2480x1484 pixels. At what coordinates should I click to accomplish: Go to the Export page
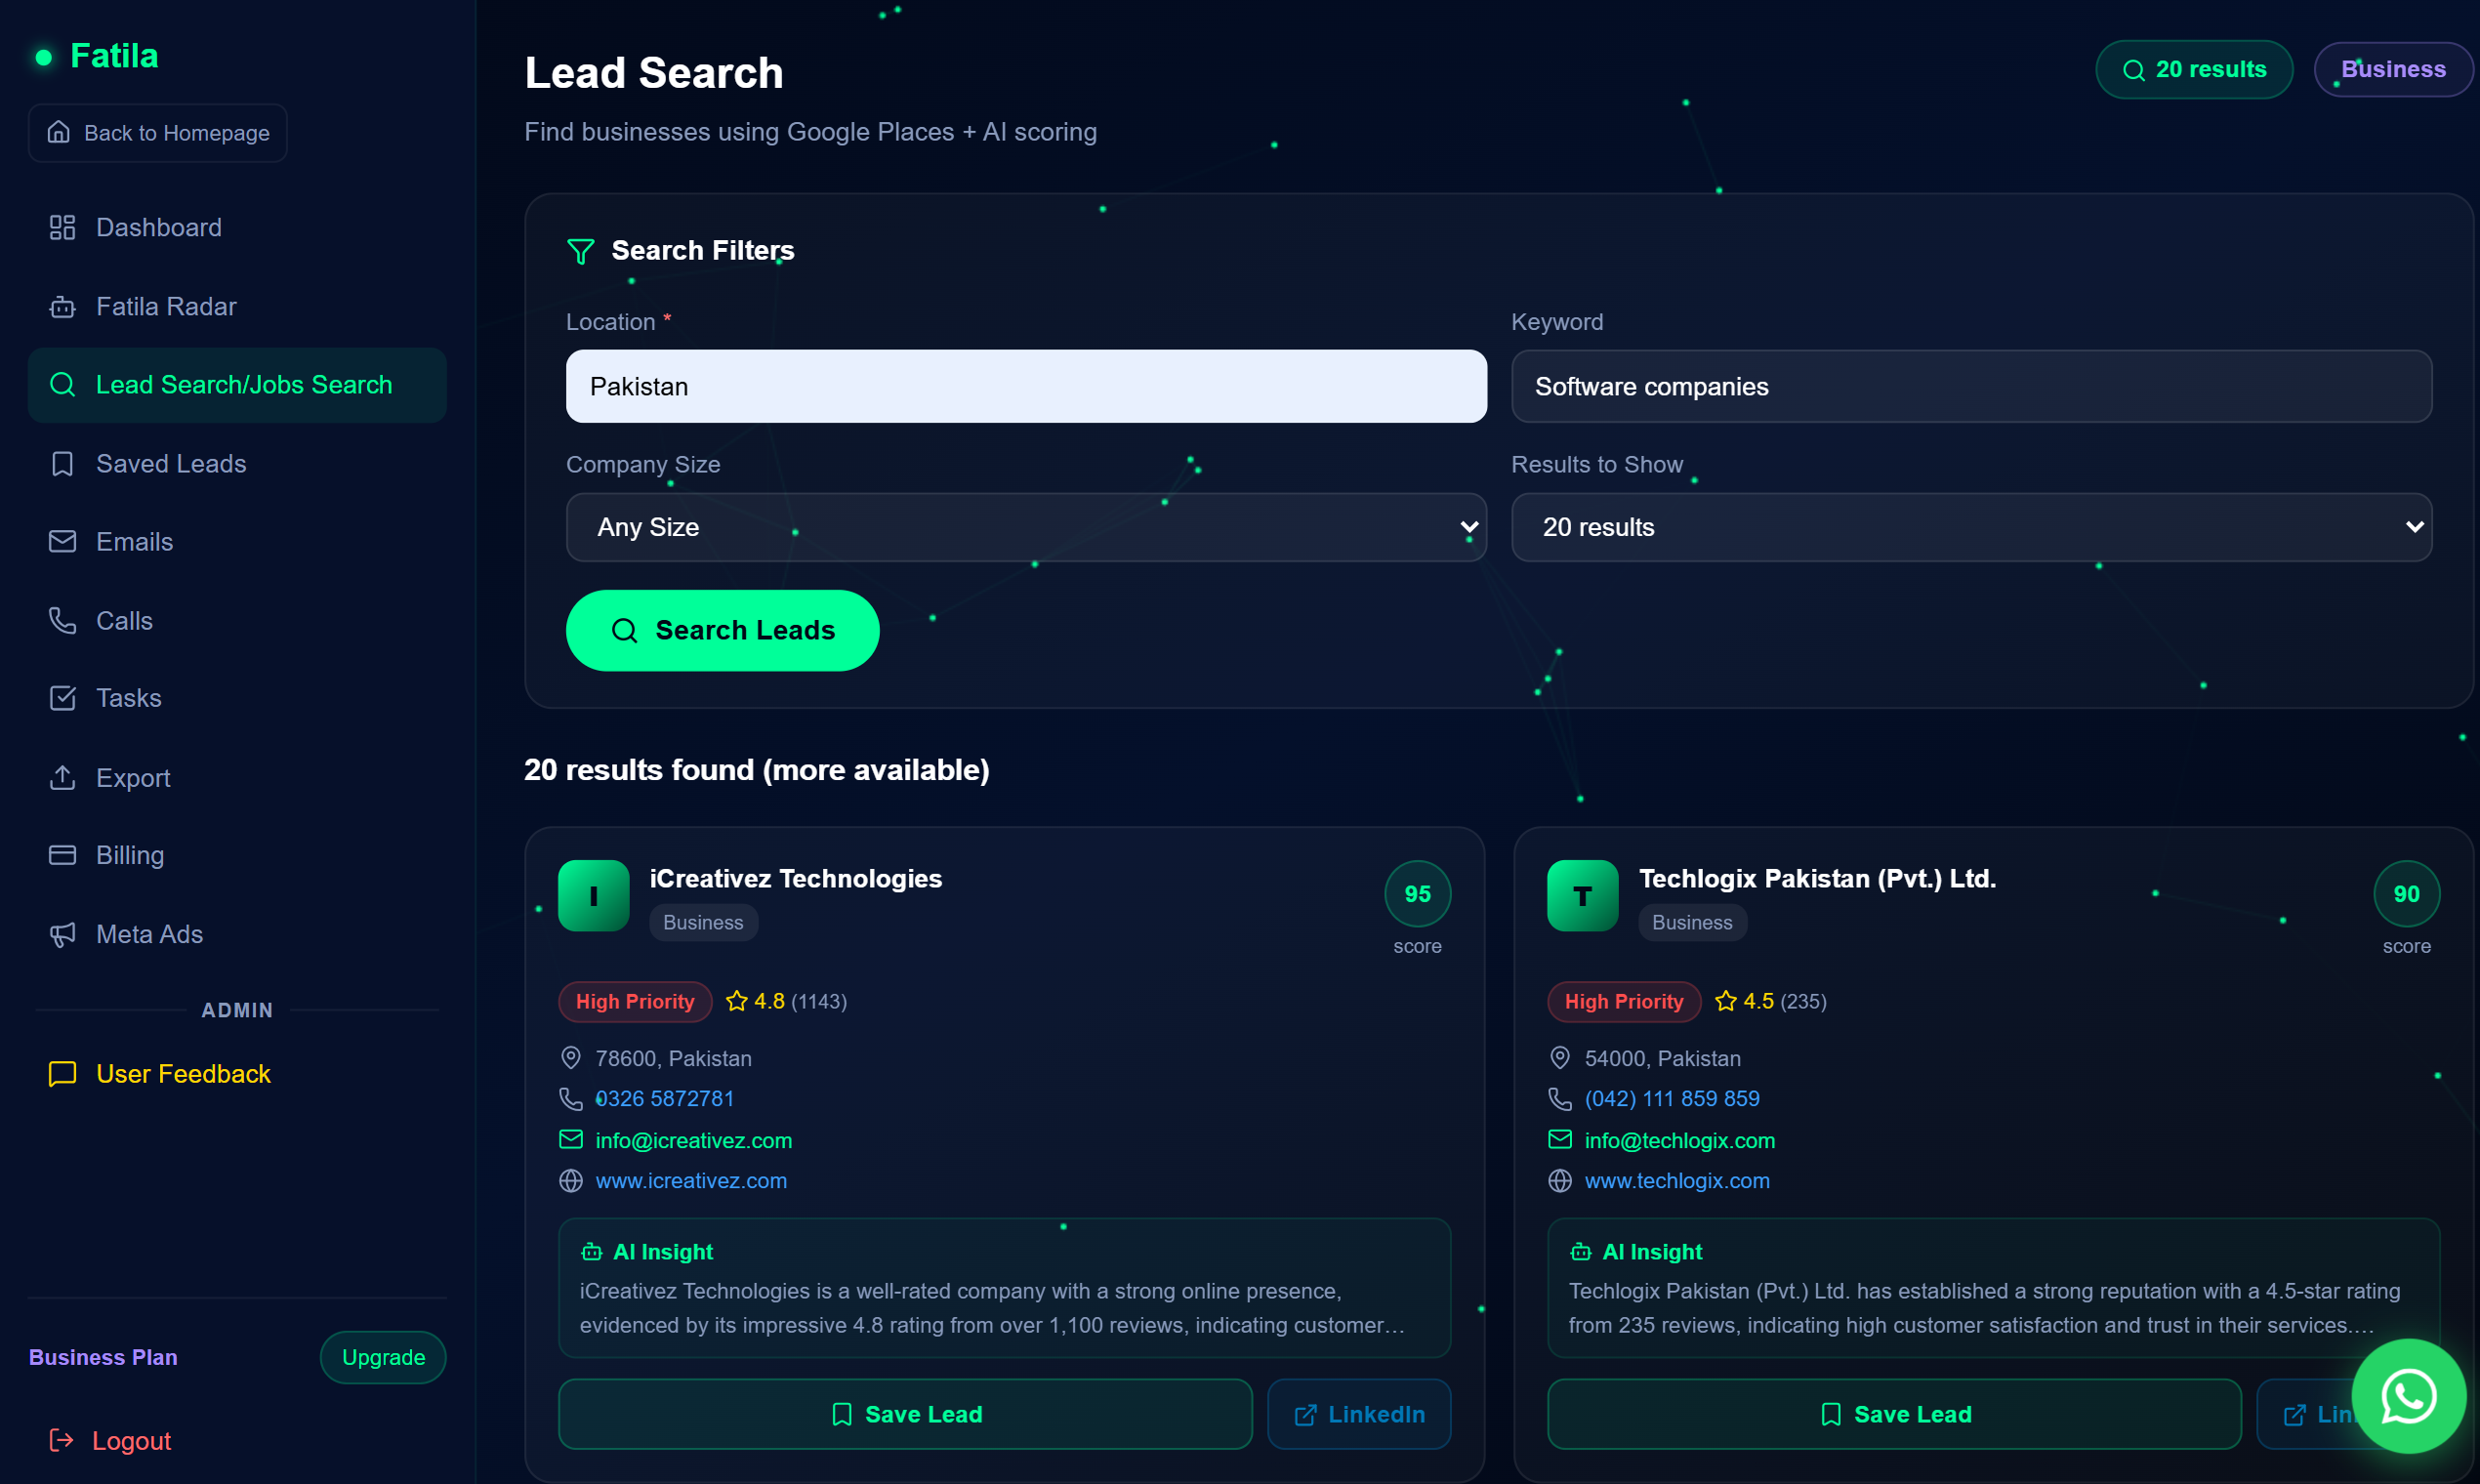click(x=237, y=778)
